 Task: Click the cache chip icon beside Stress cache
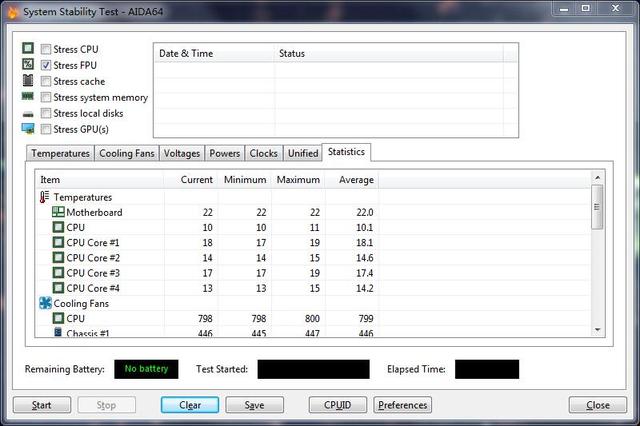(28, 80)
